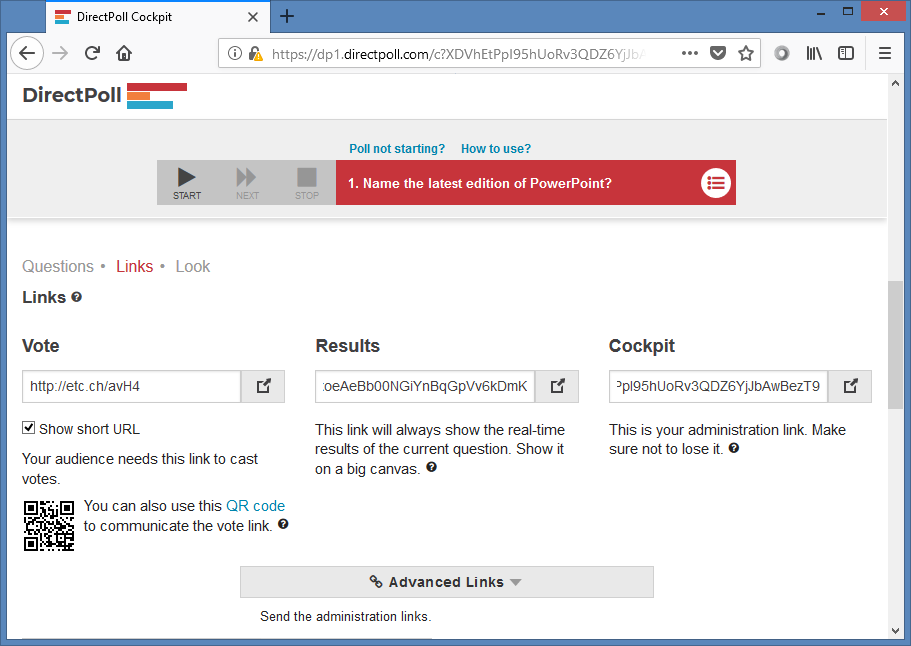Open the Cockpit link in new window

point(850,386)
